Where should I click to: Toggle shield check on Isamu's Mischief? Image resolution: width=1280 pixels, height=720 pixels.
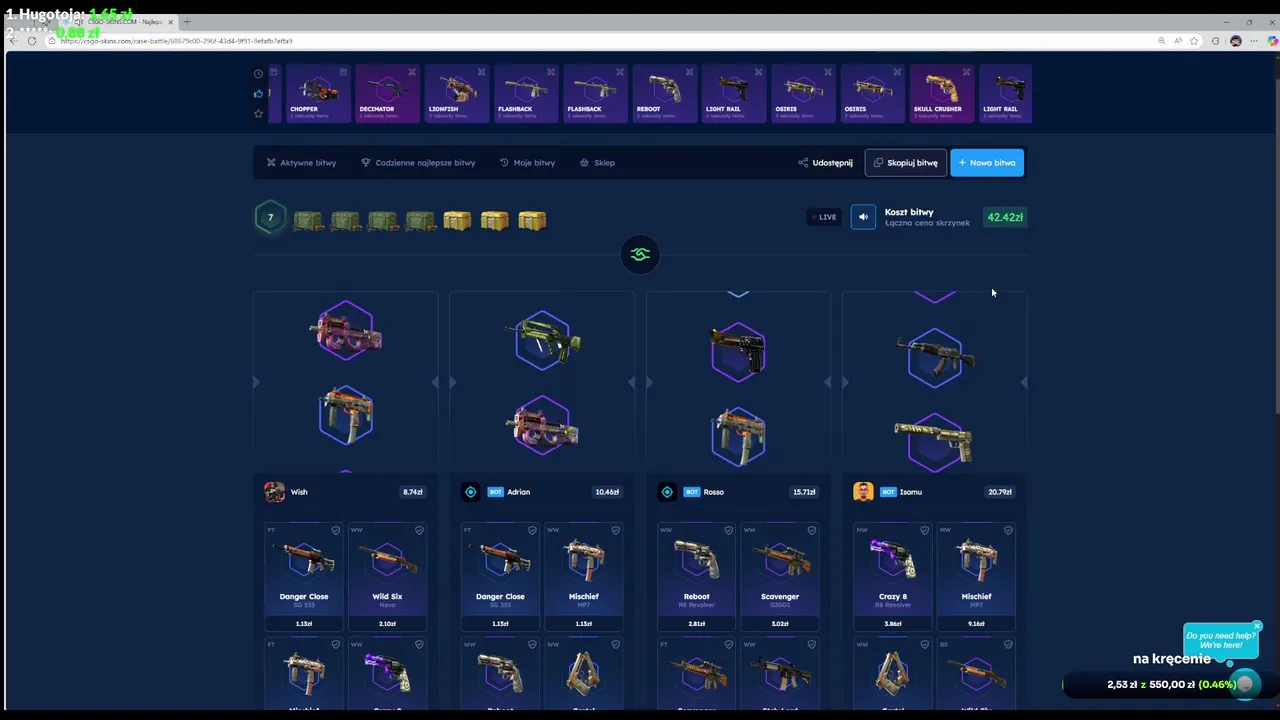[x=1008, y=530]
